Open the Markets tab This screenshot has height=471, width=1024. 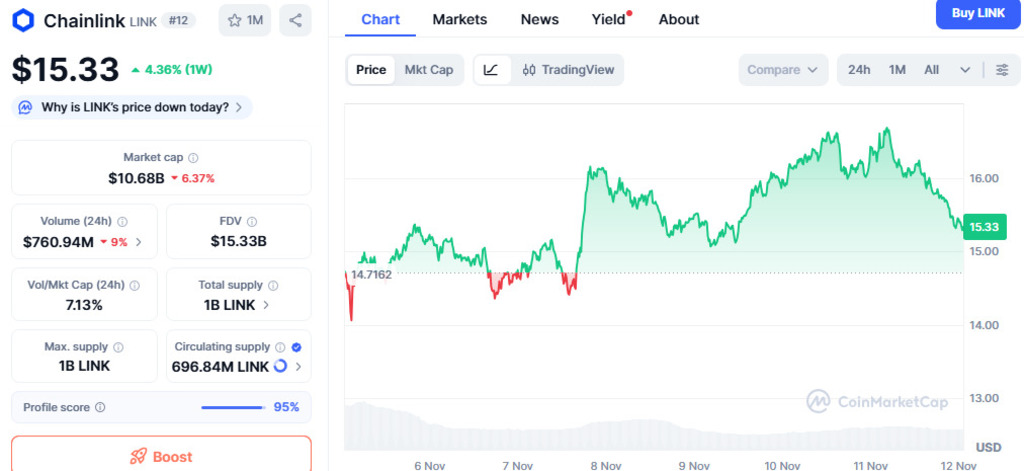pos(460,19)
